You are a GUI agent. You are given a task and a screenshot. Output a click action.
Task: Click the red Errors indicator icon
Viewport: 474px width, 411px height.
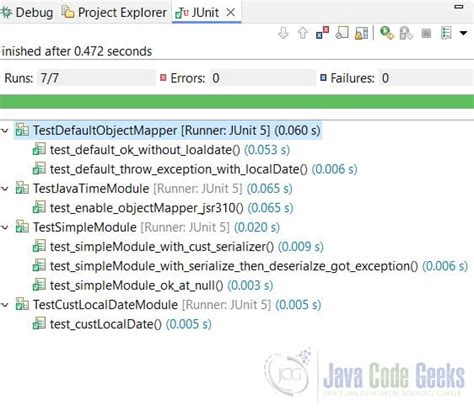click(x=163, y=78)
